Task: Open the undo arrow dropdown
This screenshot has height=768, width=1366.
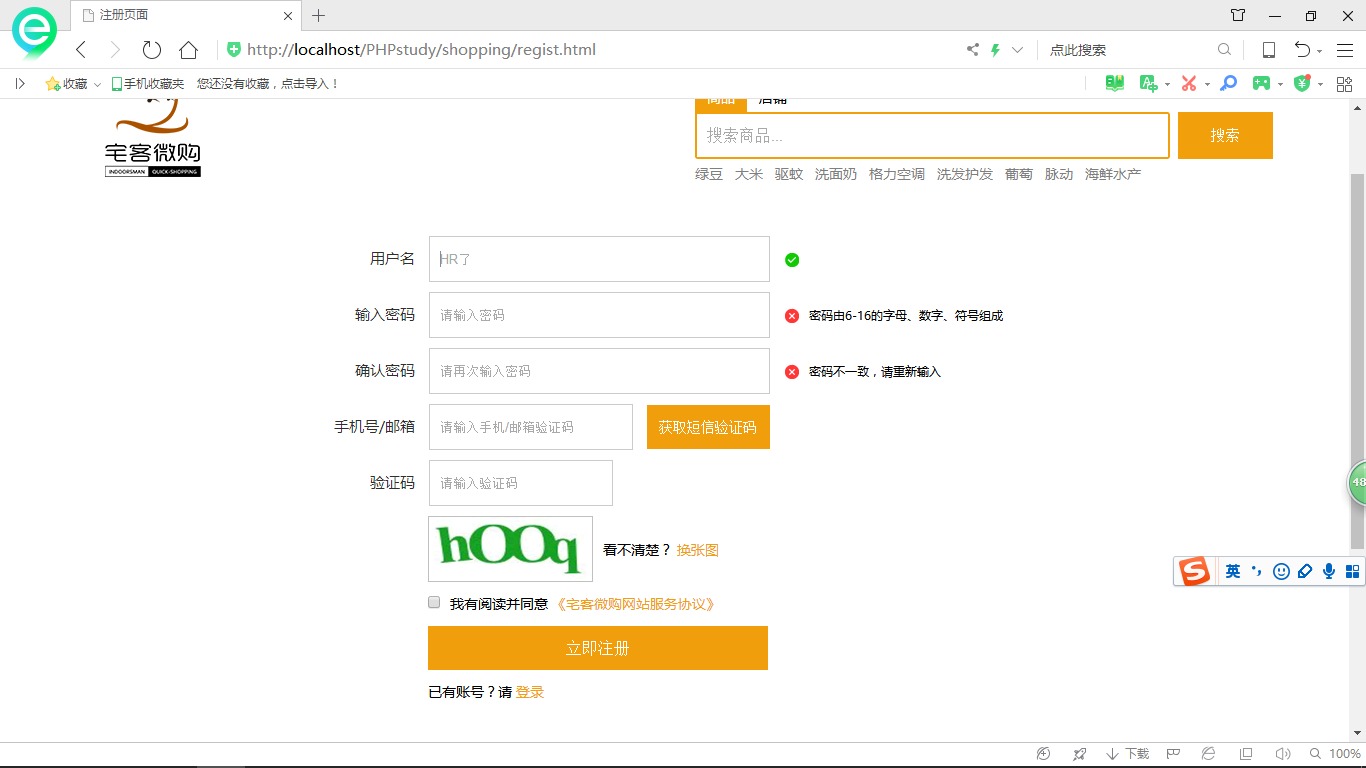Action: pyautogui.click(x=1319, y=51)
